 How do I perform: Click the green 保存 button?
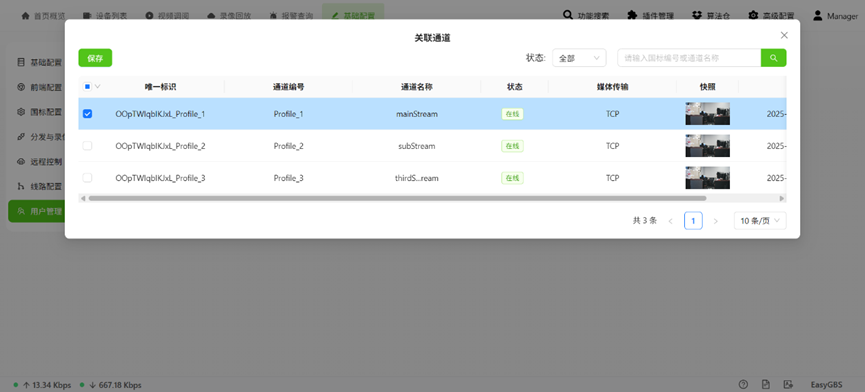point(95,58)
